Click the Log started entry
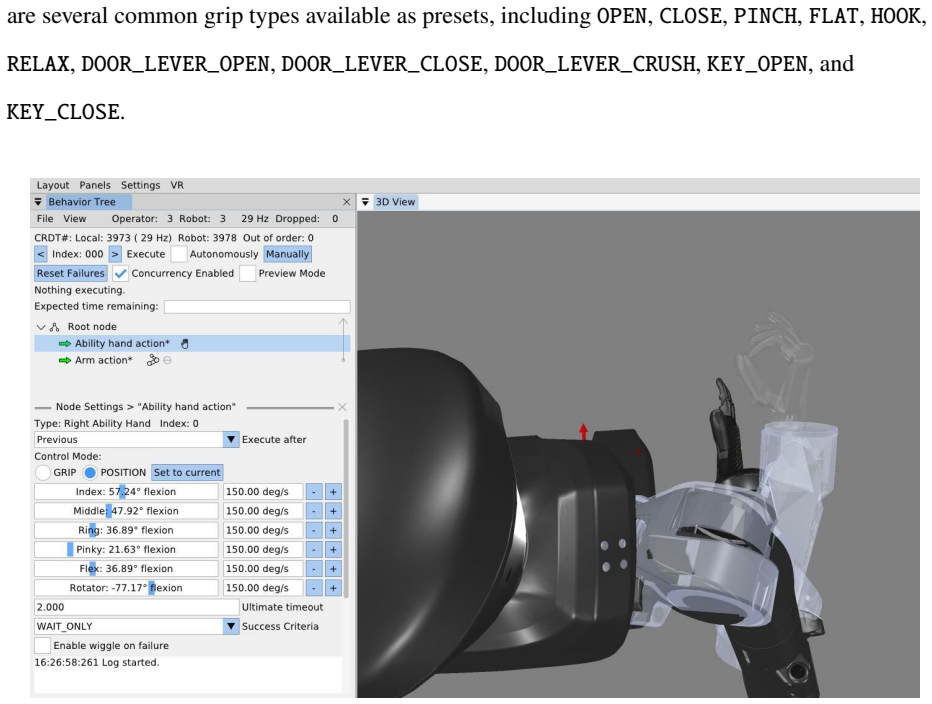The height and width of the screenshot is (704, 932). [97, 662]
